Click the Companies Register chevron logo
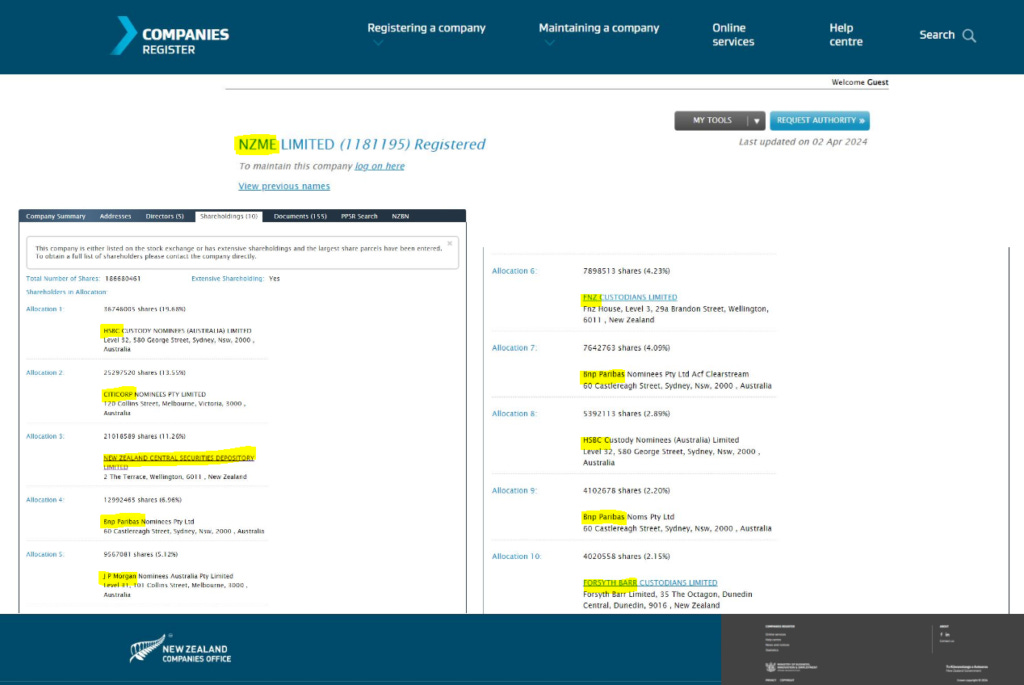This screenshot has height=685, width=1024. point(123,35)
